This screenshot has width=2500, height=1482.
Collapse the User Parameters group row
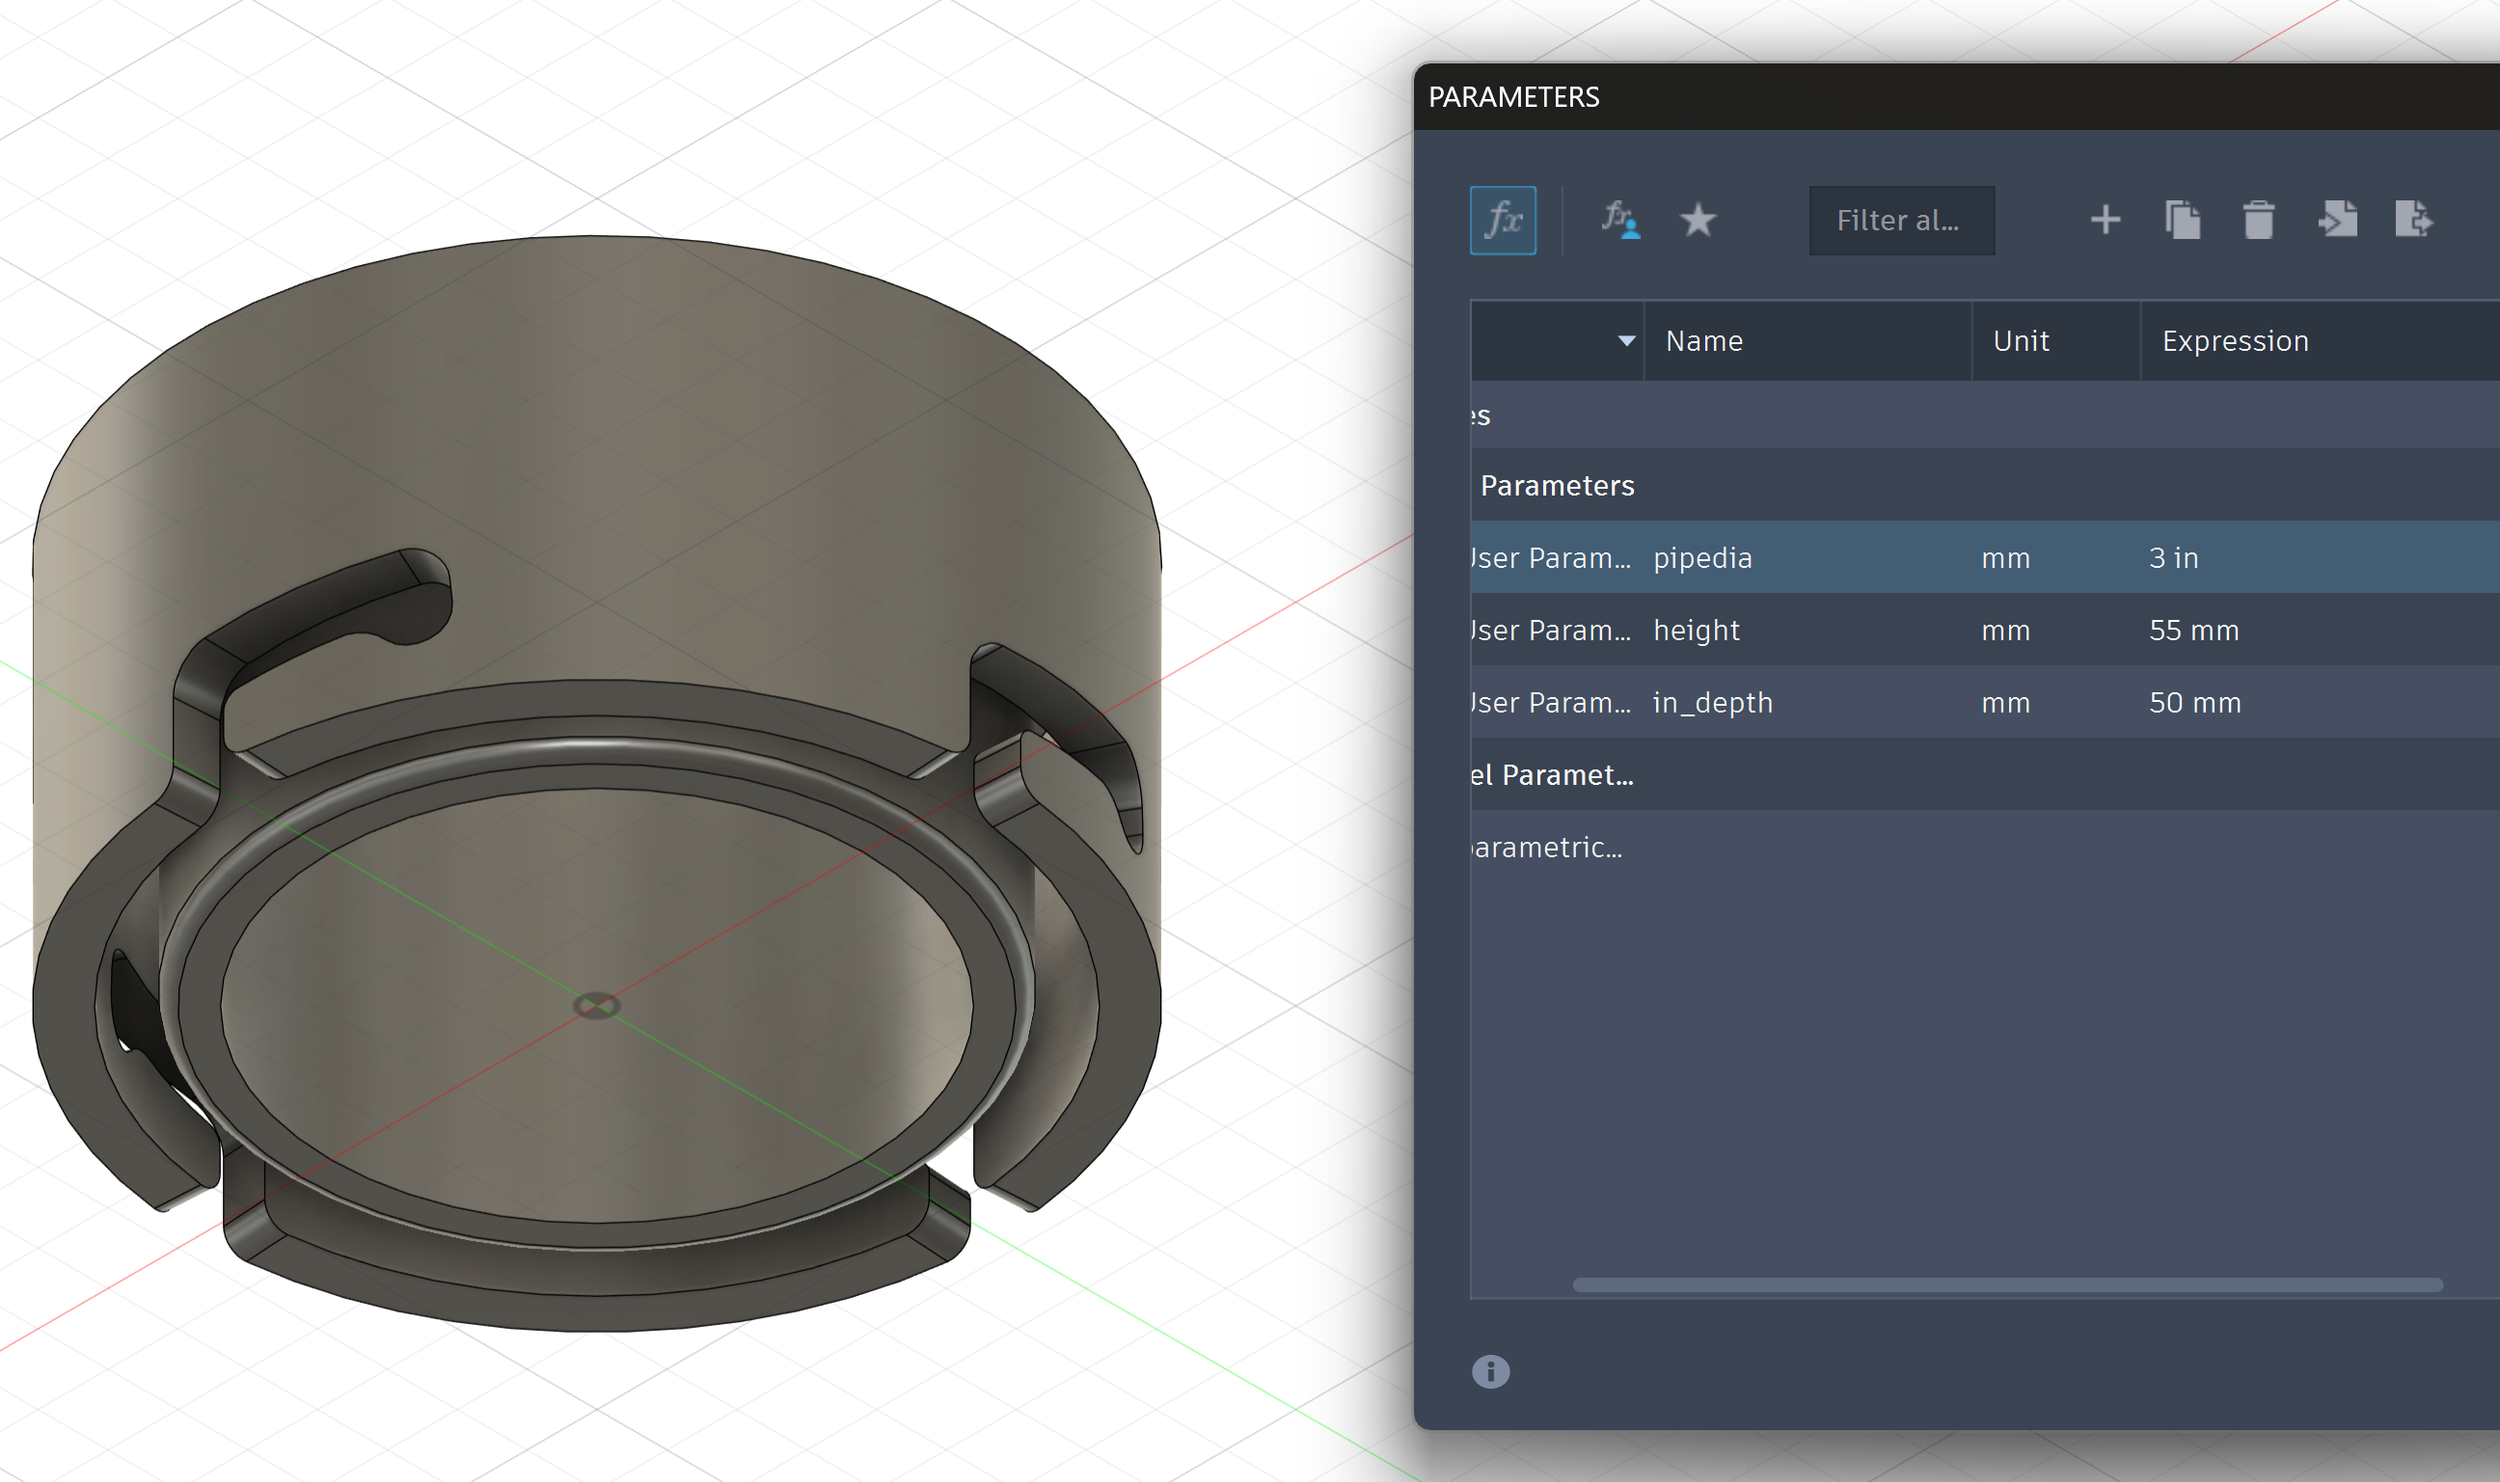tap(1556, 486)
